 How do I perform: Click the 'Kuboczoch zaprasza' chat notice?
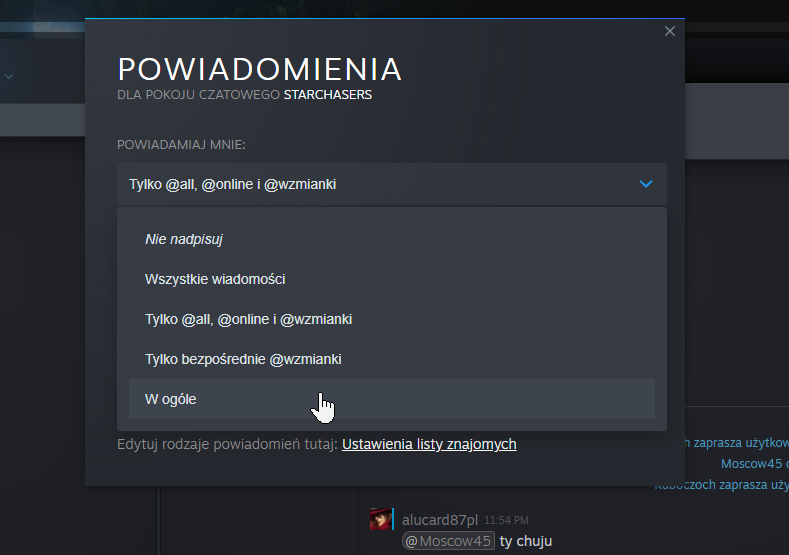click(x=722, y=485)
